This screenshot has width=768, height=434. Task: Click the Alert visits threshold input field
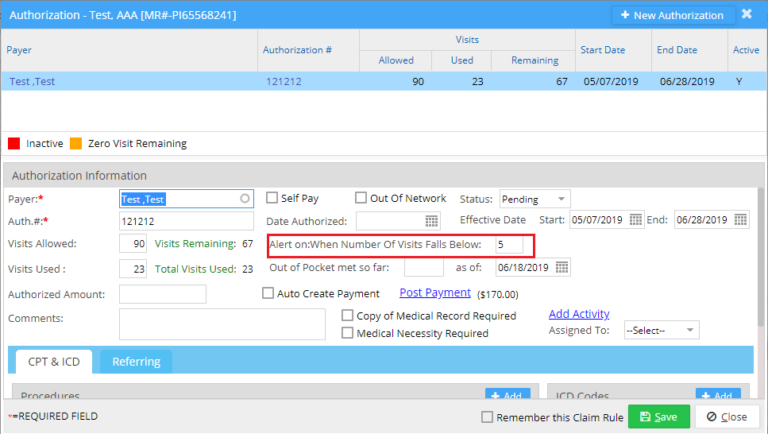click(508, 244)
